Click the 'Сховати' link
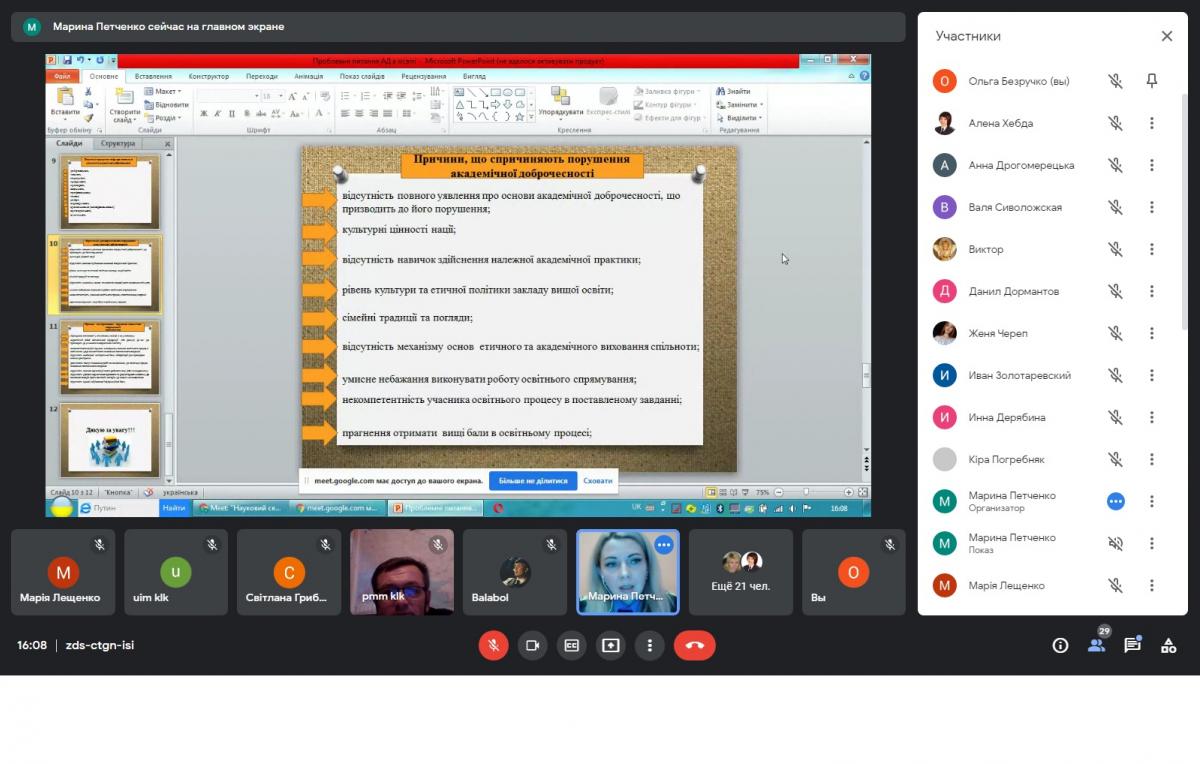The image size is (1200, 764). tap(598, 480)
